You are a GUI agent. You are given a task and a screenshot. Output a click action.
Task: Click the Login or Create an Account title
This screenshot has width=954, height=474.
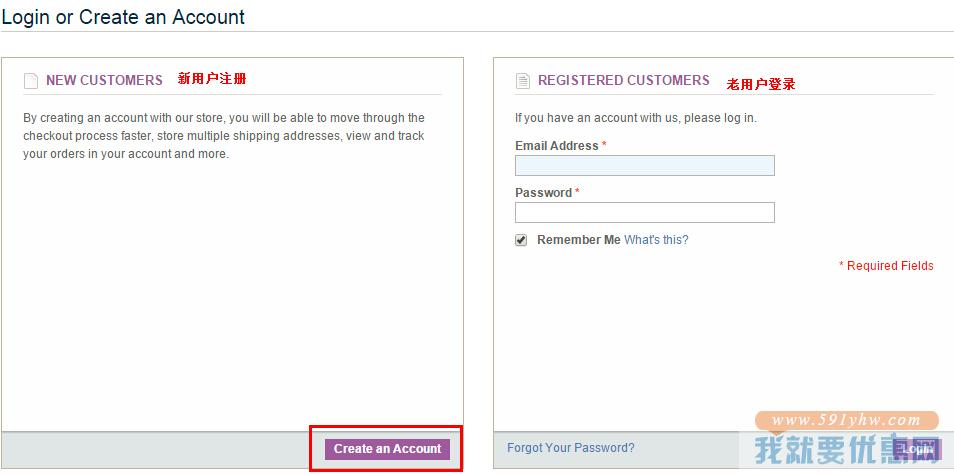tap(124, 16)
